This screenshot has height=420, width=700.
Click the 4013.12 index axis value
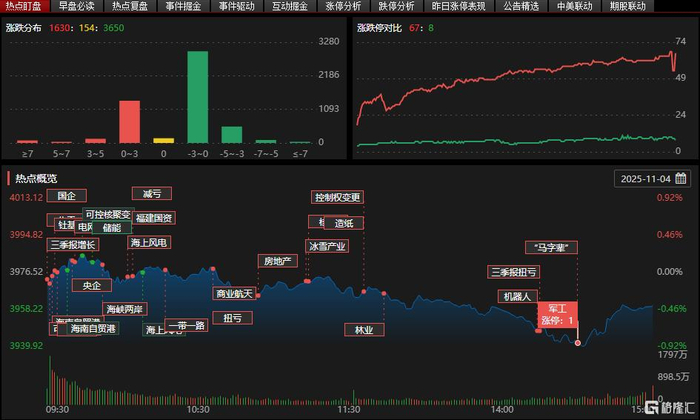(x=26, y=197)
